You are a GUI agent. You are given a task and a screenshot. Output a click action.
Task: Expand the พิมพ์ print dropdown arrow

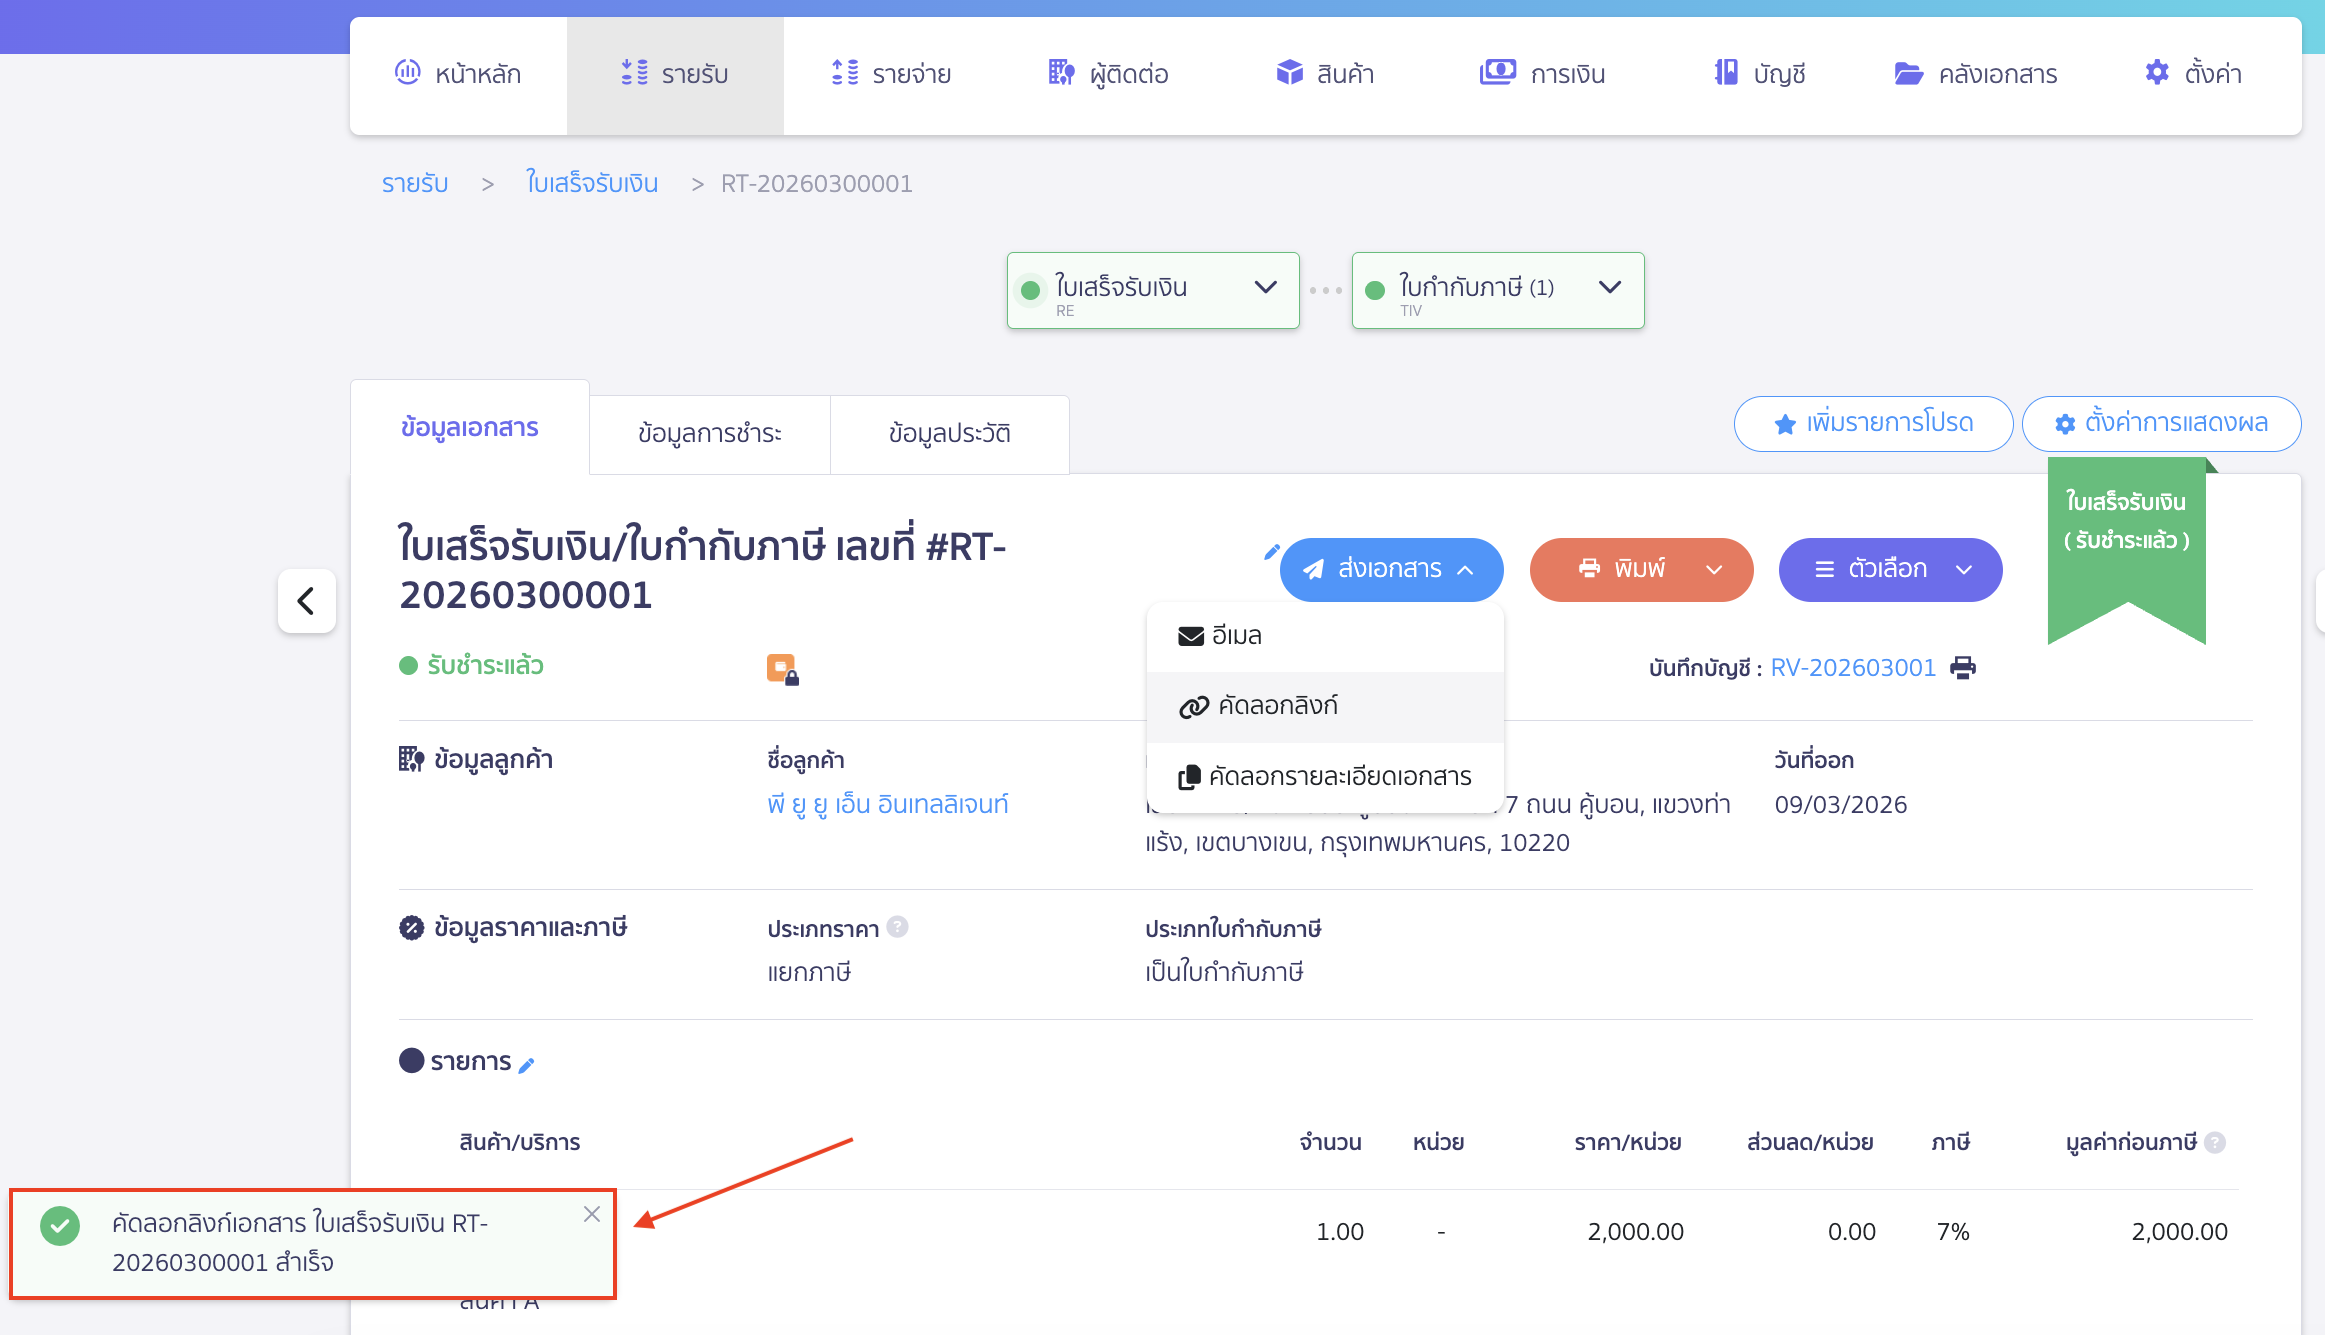point(1712,569)
